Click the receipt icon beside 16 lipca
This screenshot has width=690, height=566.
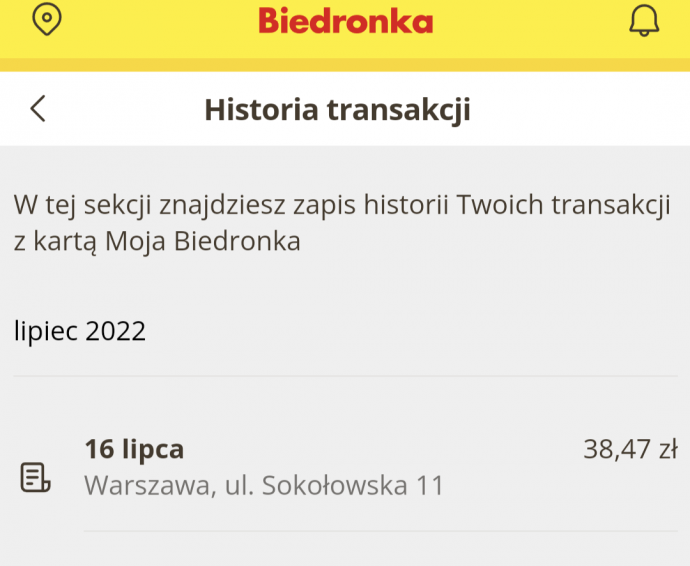(36, 477)
